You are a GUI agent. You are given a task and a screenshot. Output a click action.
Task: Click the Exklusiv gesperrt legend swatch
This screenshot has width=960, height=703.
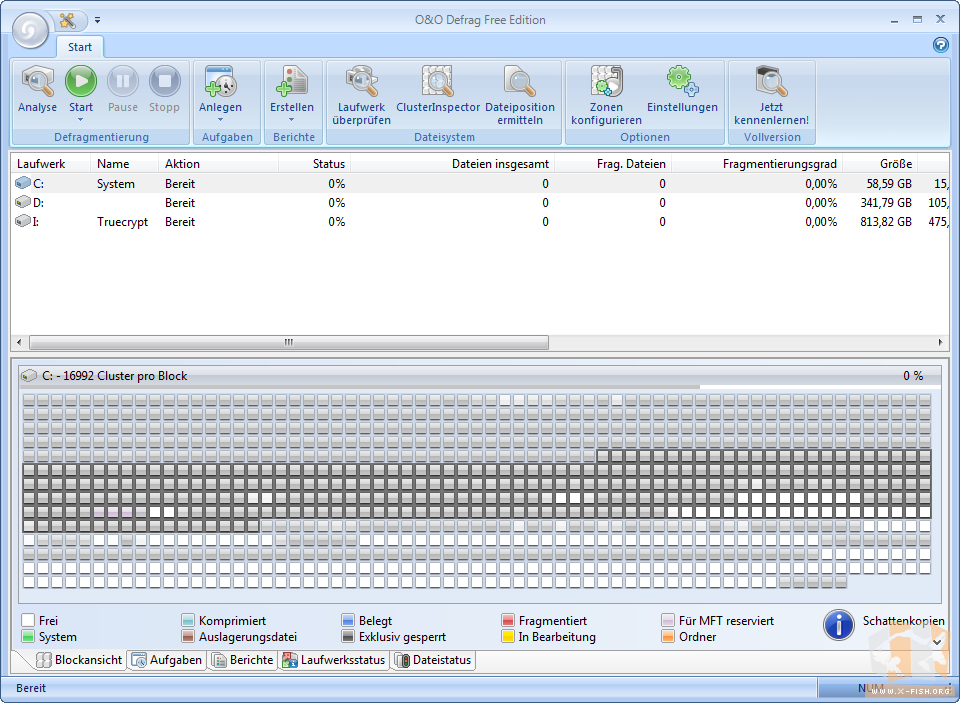[x=348, y=636]
